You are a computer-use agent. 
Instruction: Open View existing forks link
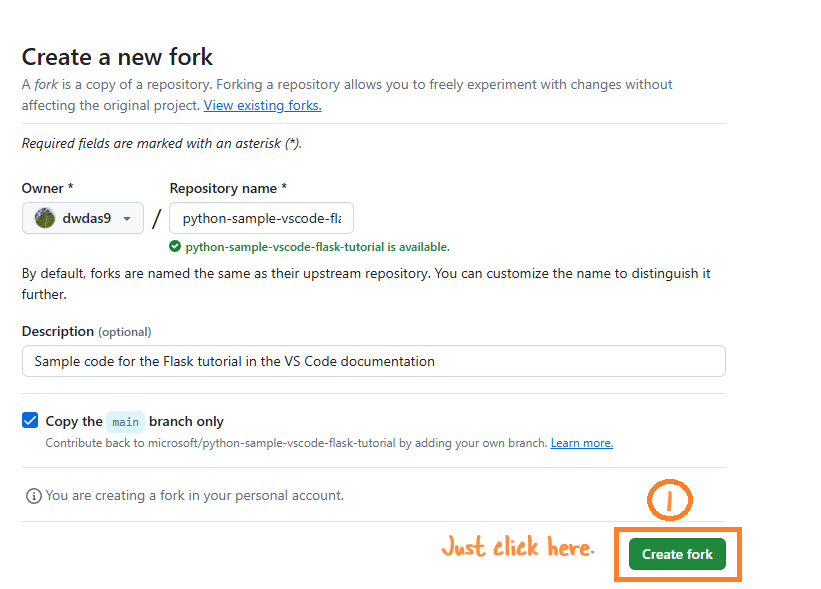point(262,106)
